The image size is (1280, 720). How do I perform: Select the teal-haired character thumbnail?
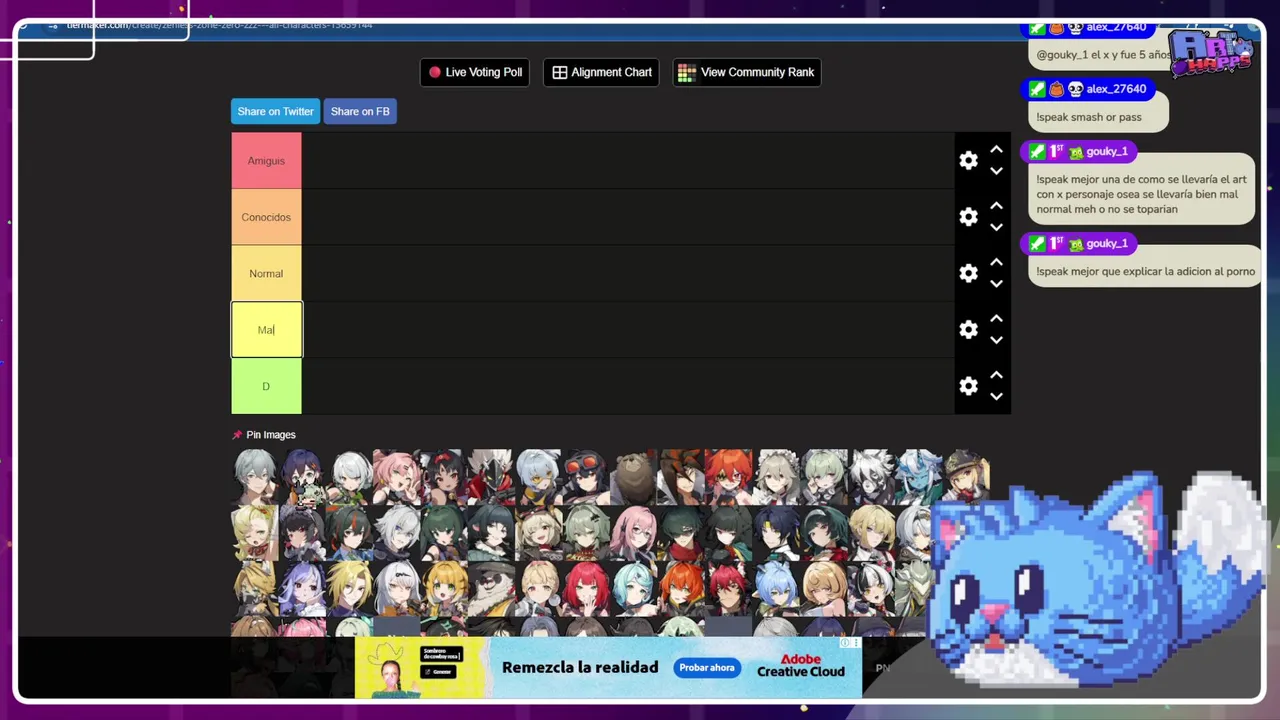pos(634,588)
